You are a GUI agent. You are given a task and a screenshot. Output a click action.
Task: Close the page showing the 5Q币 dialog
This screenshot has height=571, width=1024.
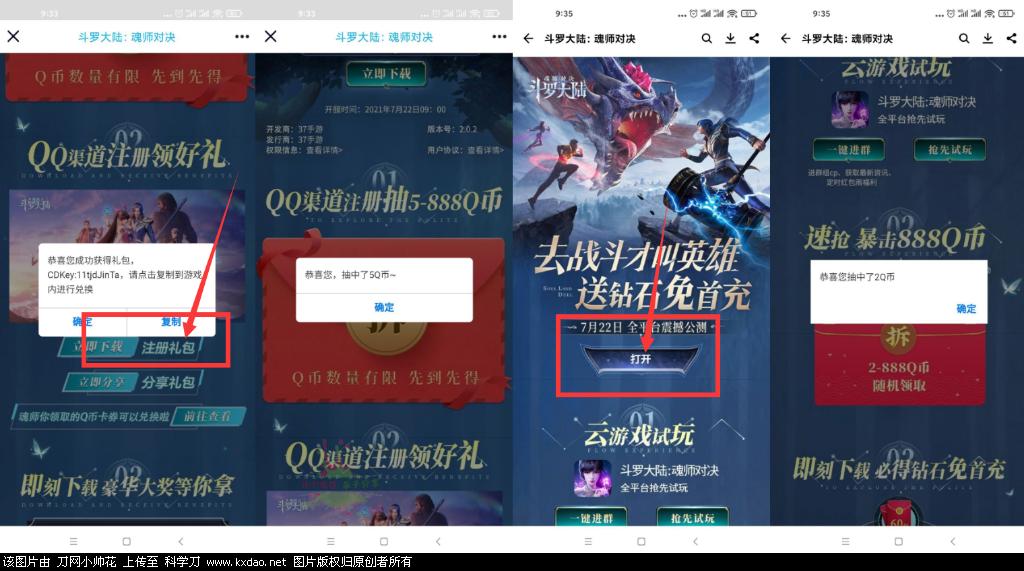pos(270,37)
